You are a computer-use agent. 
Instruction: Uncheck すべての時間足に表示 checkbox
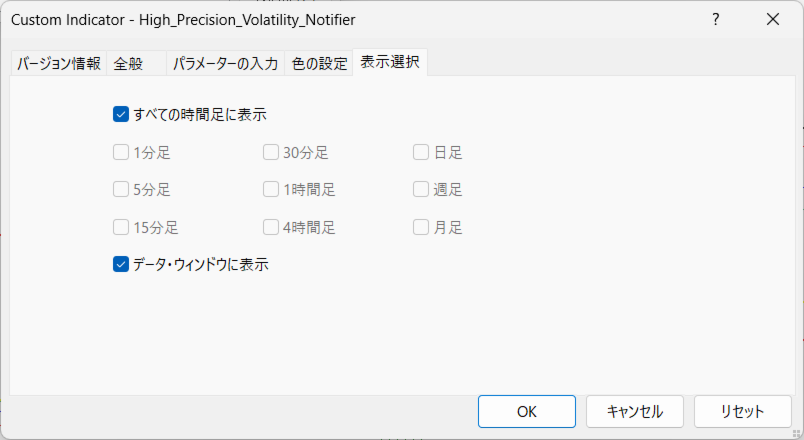tap(121, 115)
